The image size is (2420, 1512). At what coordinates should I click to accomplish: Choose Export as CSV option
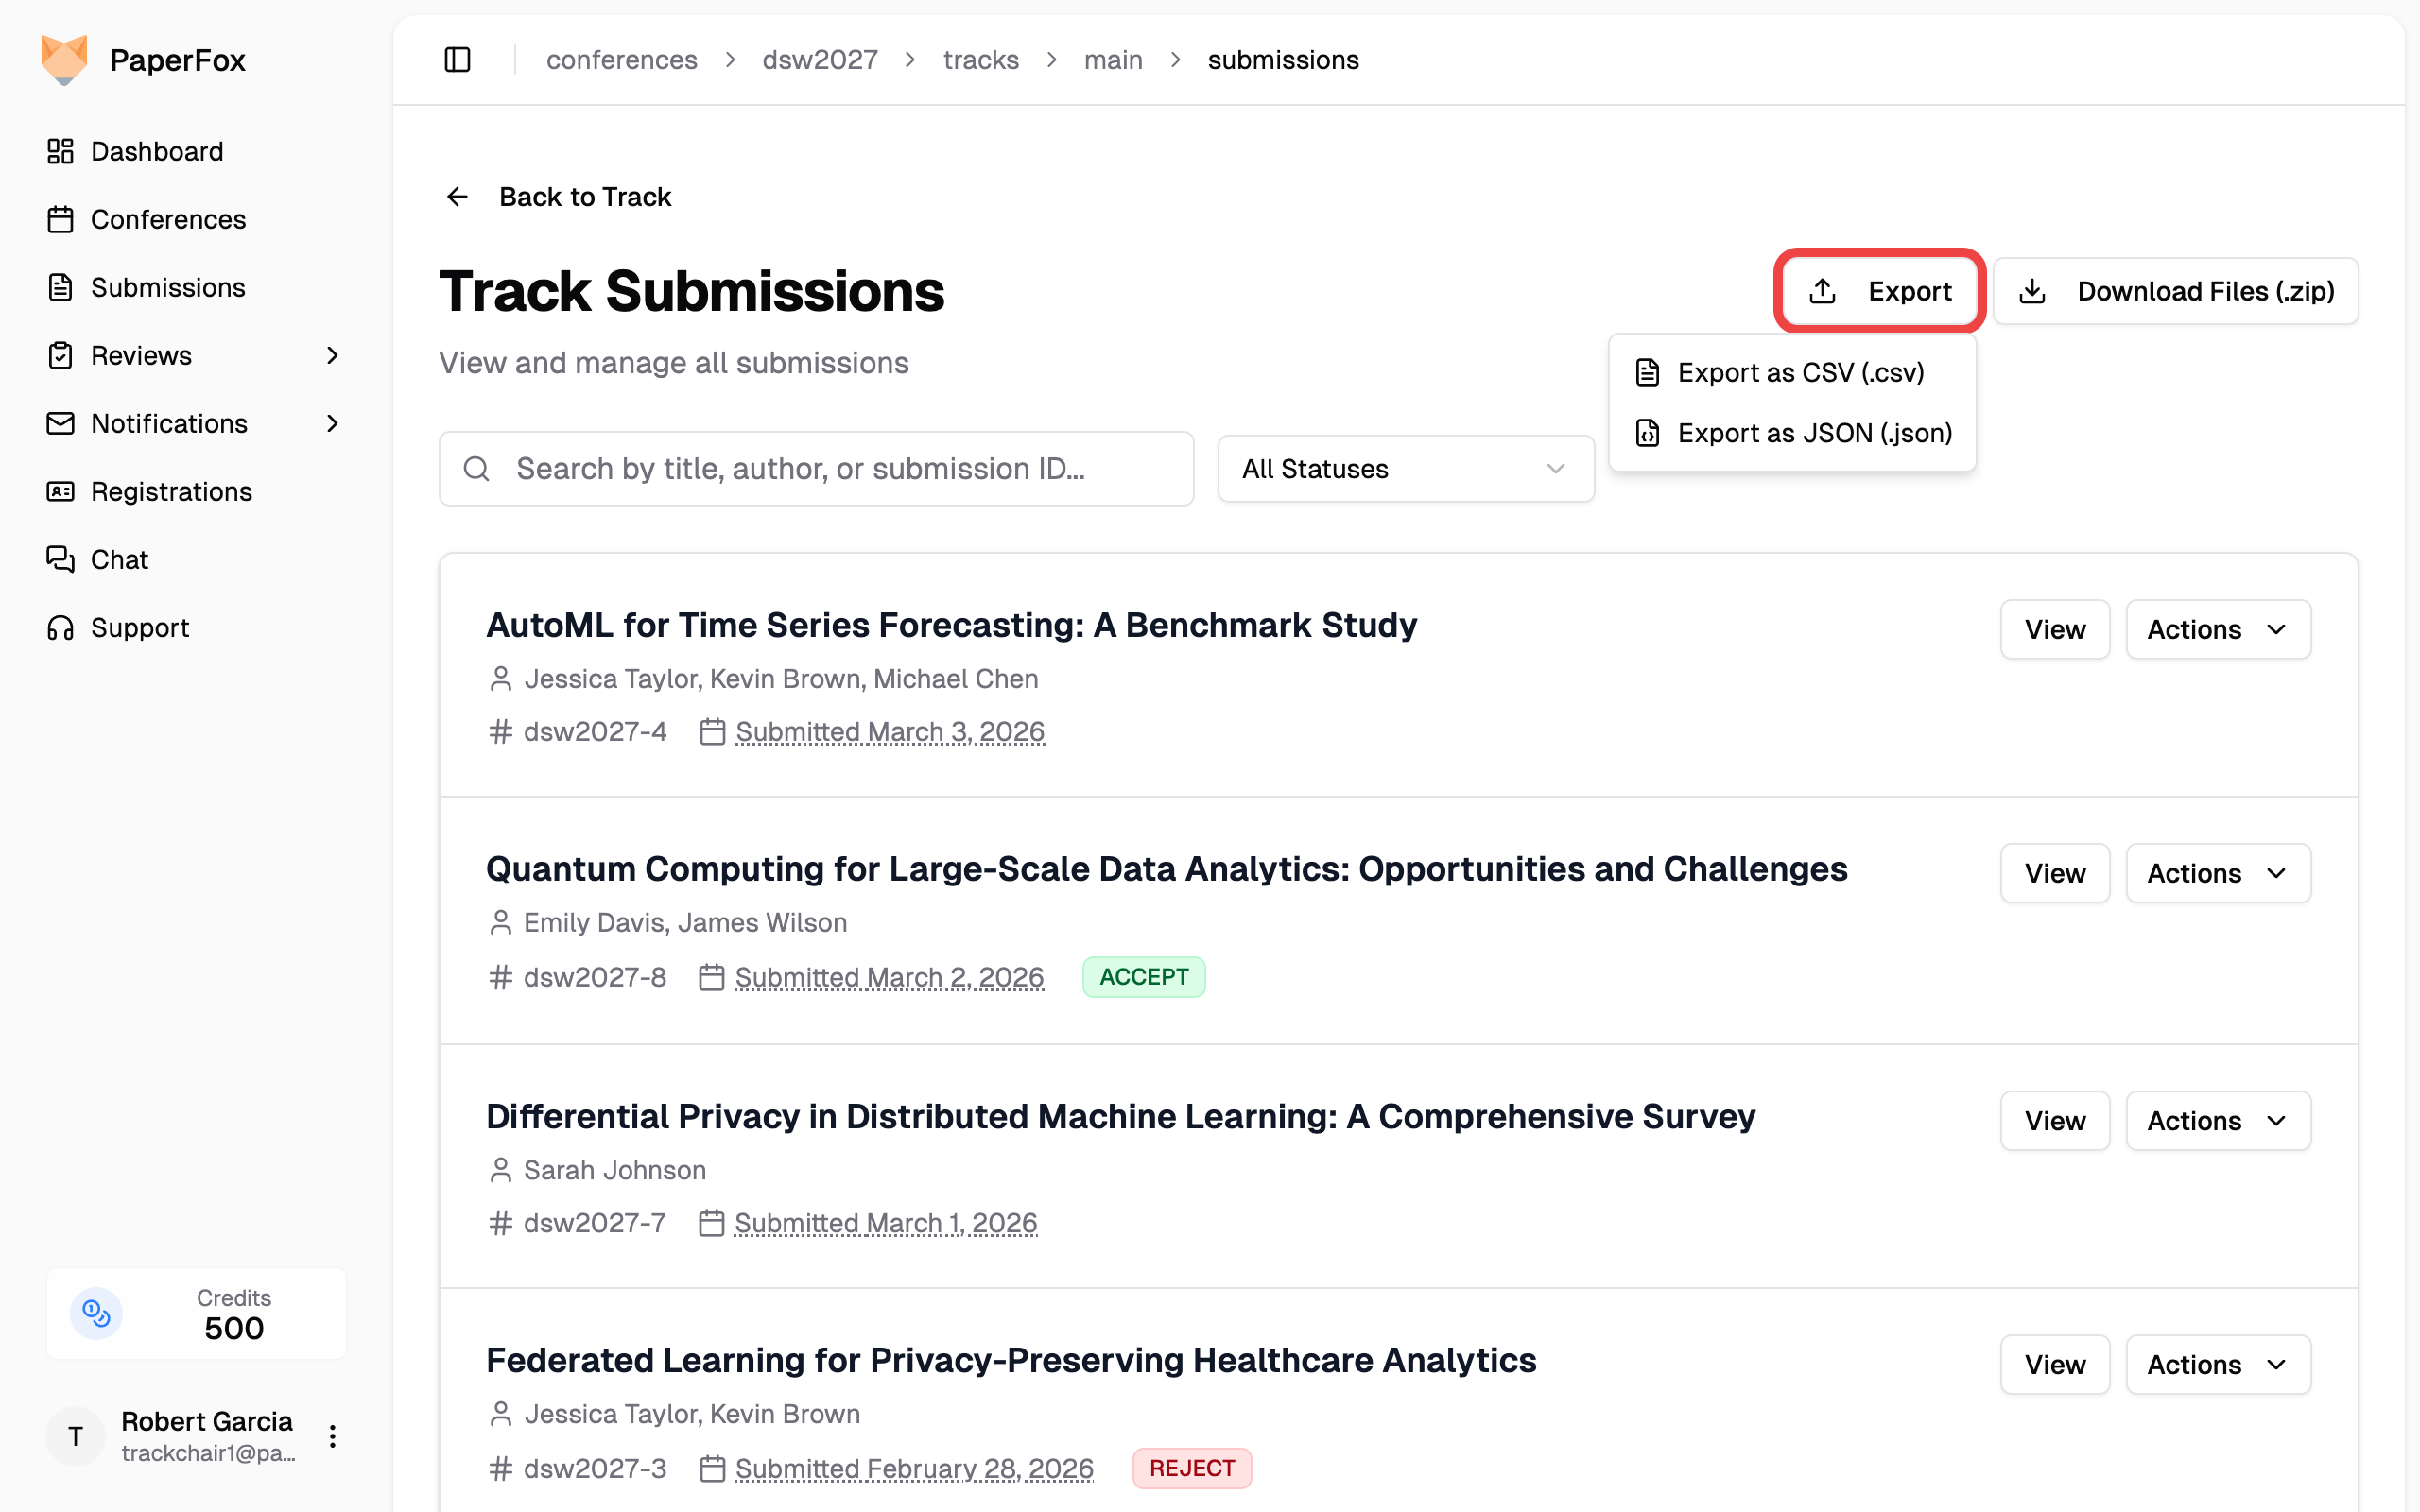[x=1799, y=373]
